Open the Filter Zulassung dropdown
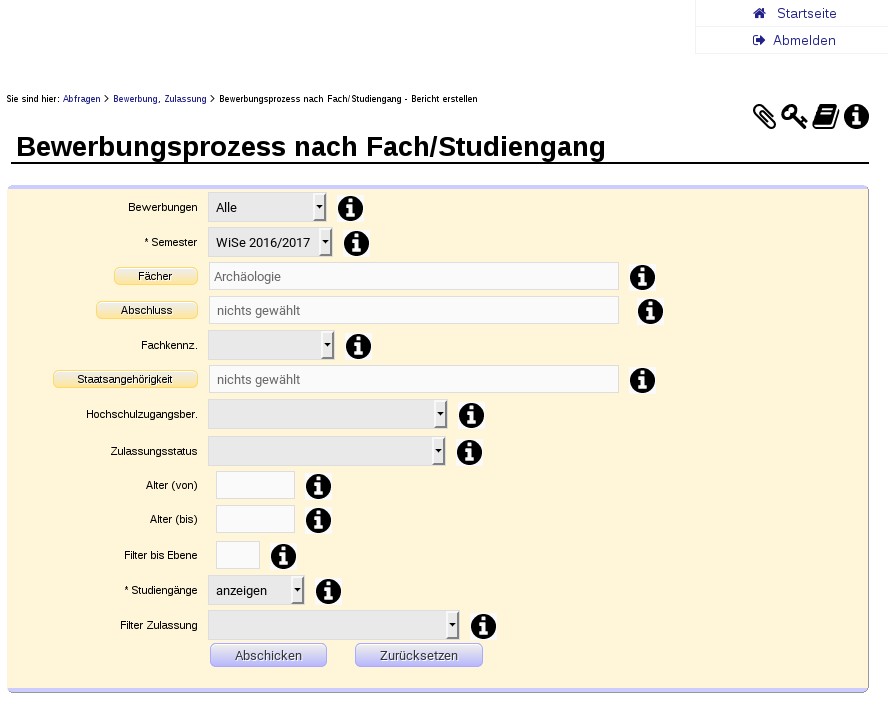Screen dimensions: 888x710 [x=333, y=626]
